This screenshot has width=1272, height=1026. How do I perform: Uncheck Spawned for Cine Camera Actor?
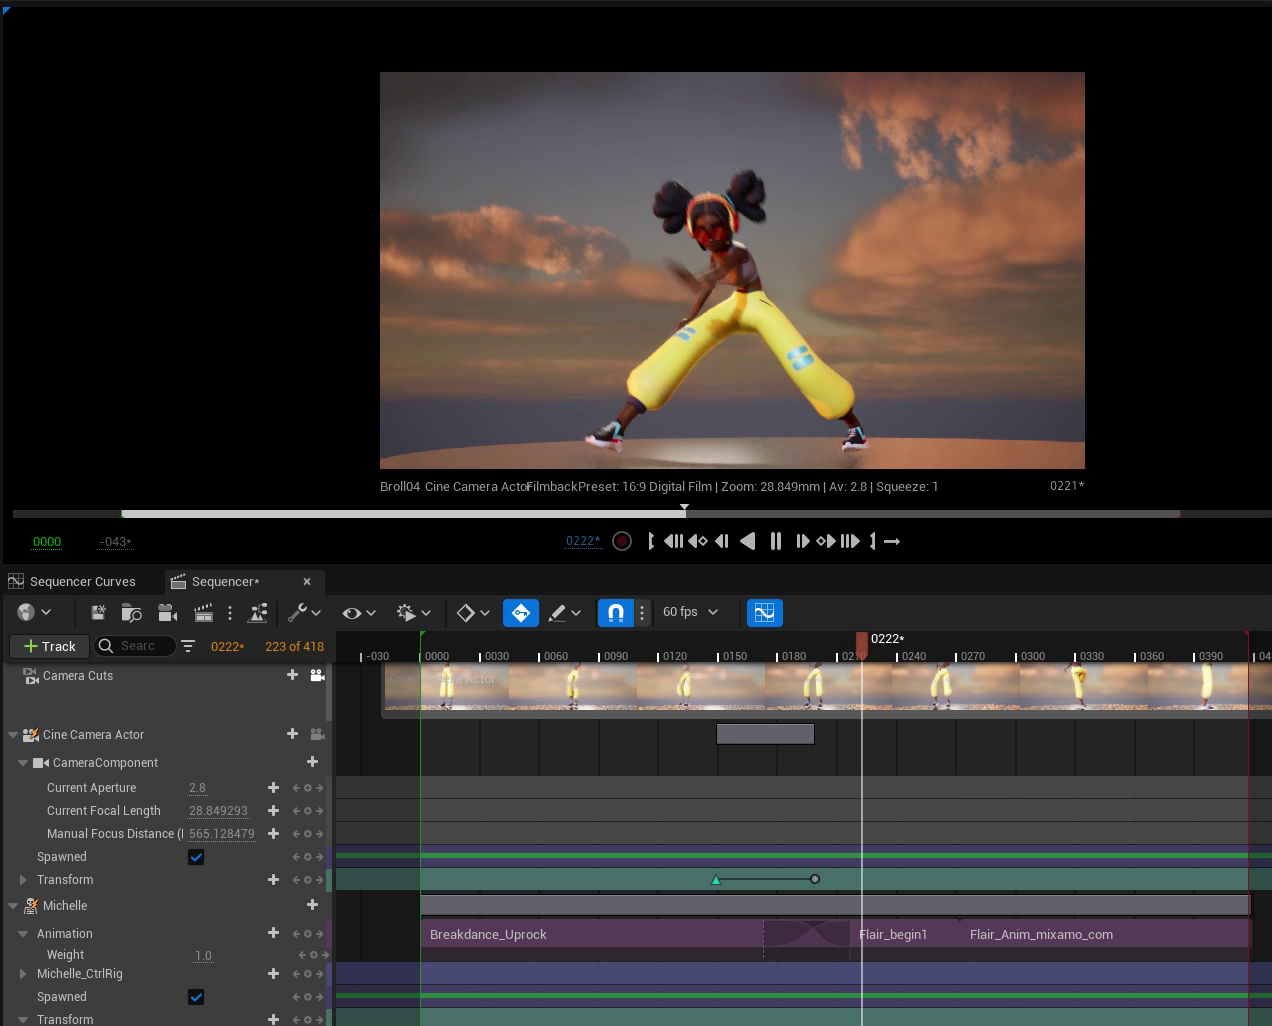[196, 857]
